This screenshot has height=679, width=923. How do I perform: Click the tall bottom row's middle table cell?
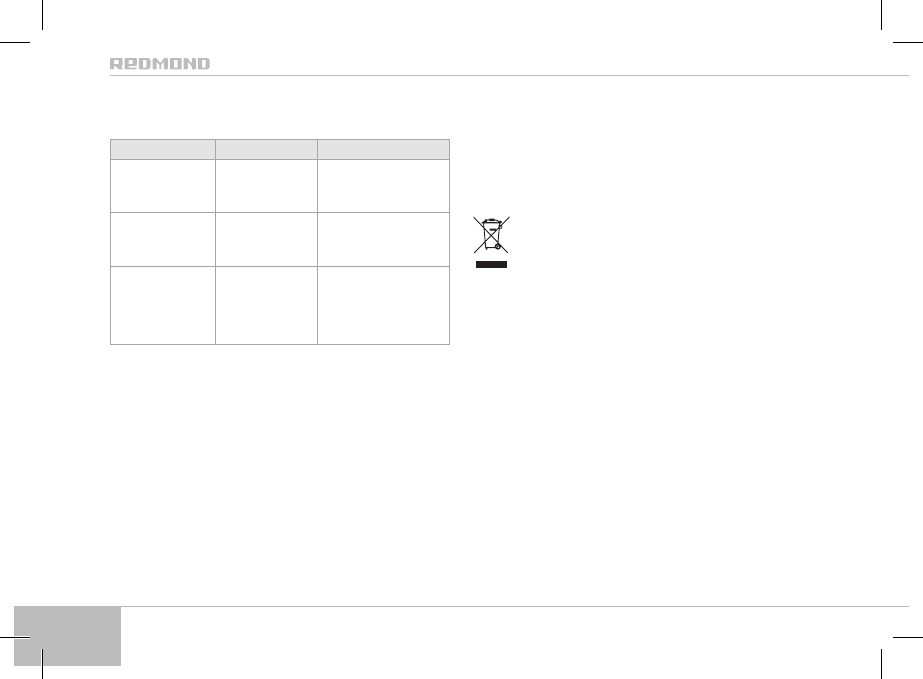coord(266,304)
